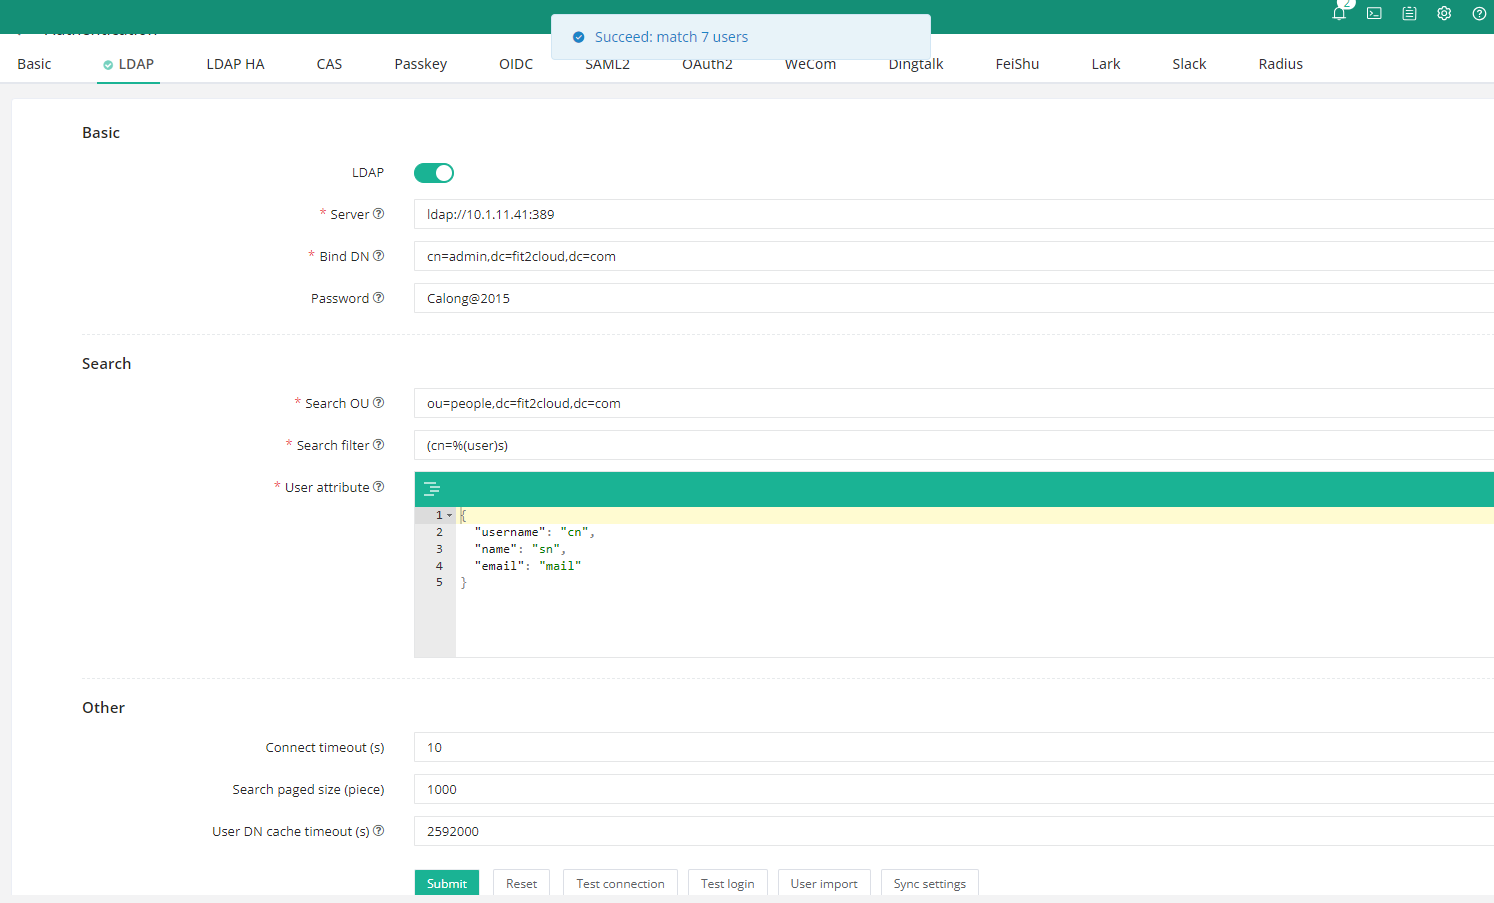Click the Test login button
The width and height of the screenshot is (1494, 903).
(728, 883)
